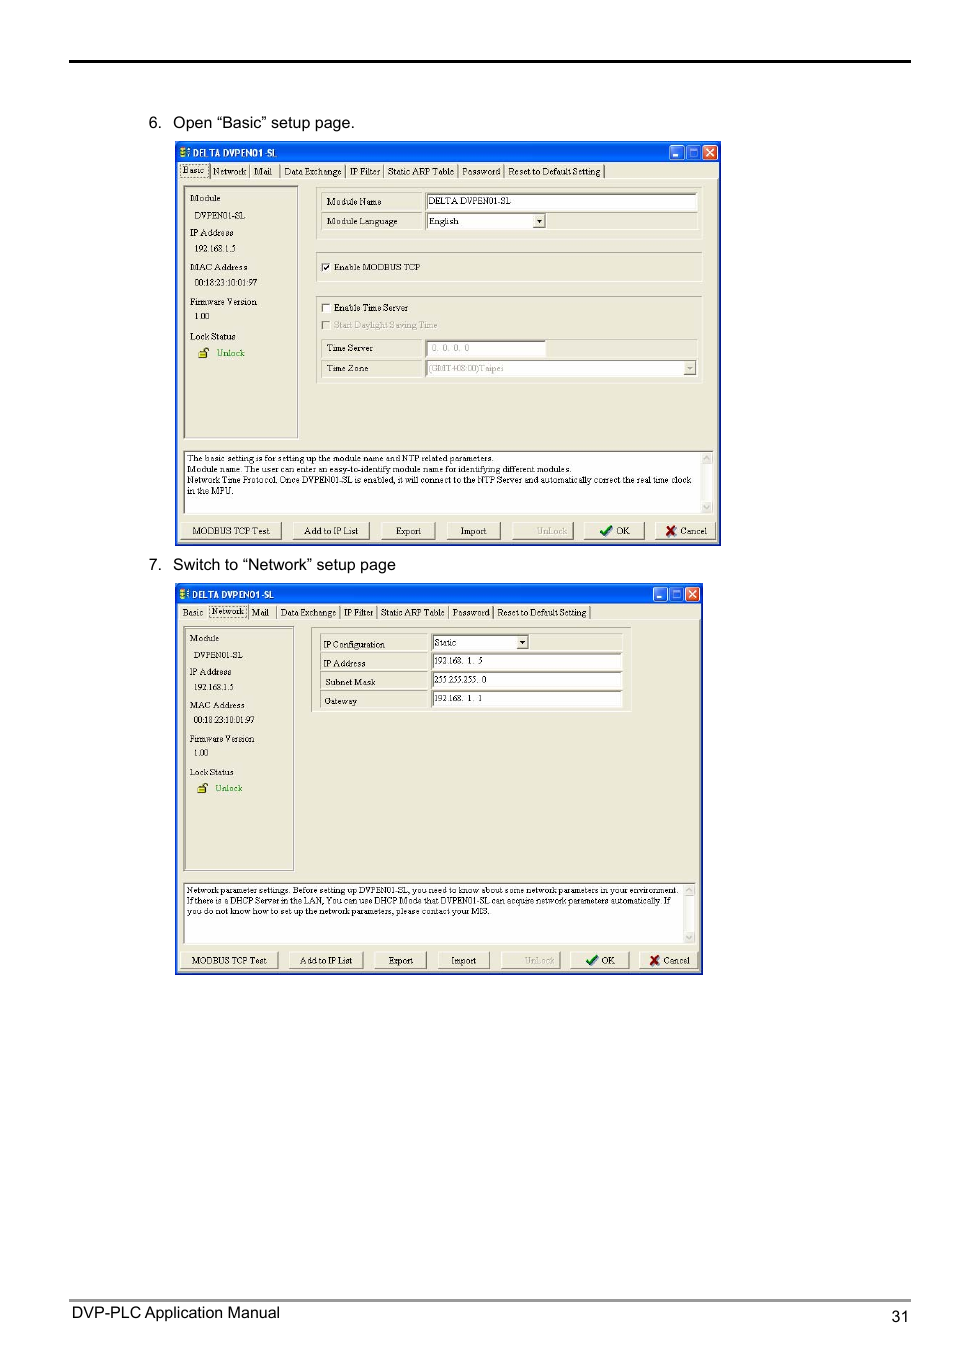
Task: Click OK button in Basic window
Action: (x=615, y=531)
